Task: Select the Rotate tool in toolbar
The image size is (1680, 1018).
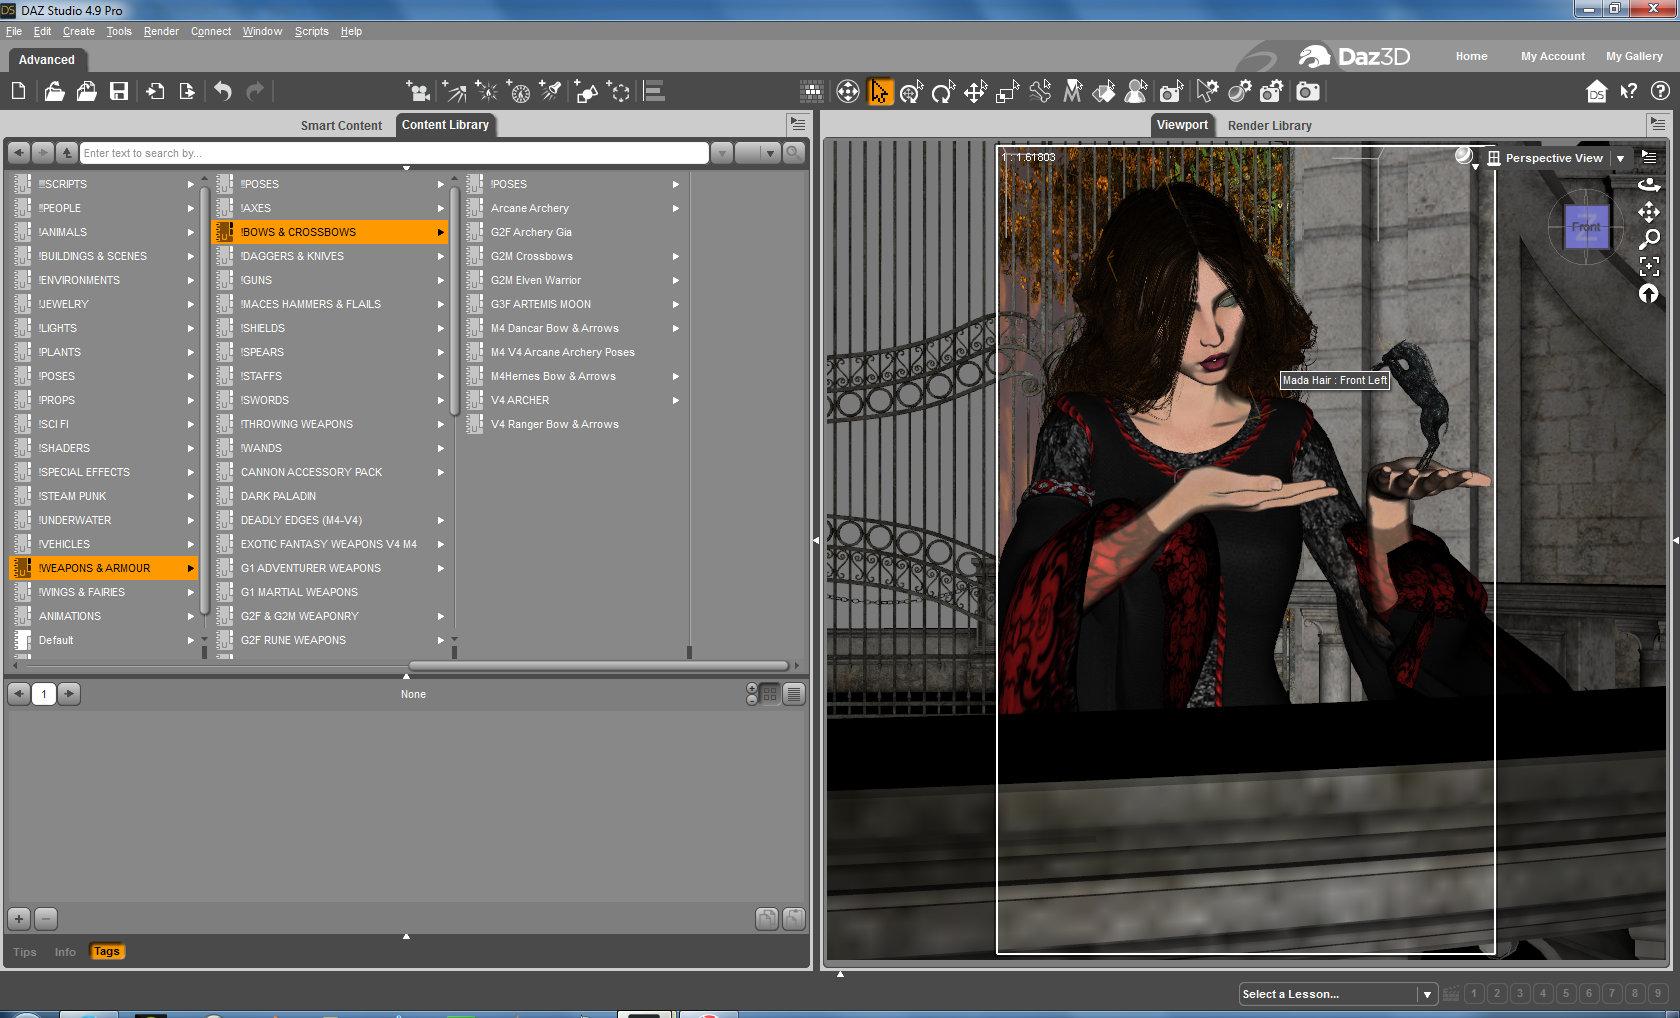Action: pos(942,93)
